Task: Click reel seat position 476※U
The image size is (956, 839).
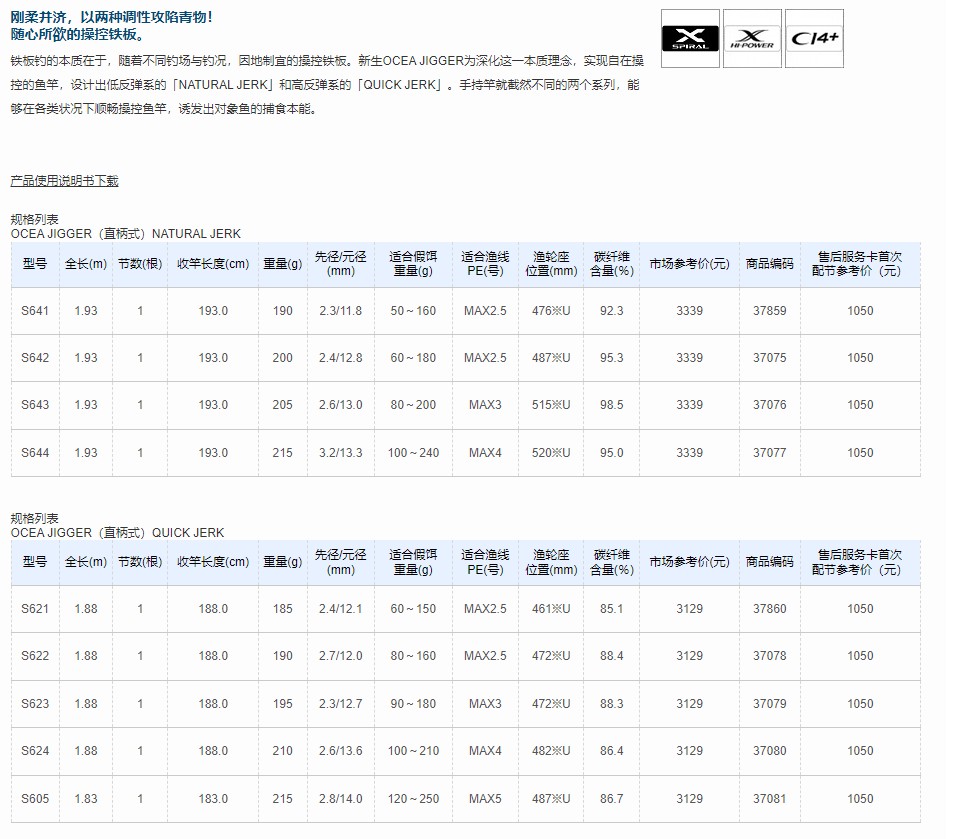Action: 551,311
